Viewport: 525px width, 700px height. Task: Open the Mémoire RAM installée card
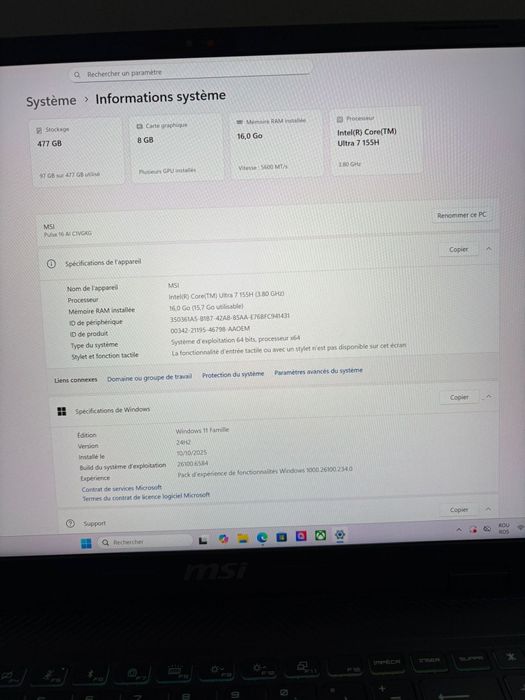tap(277, 144)
